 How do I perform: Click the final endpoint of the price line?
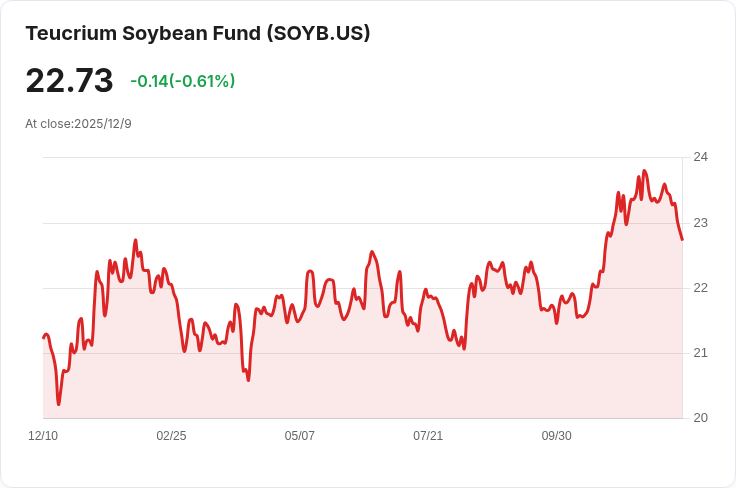[682, 239]
